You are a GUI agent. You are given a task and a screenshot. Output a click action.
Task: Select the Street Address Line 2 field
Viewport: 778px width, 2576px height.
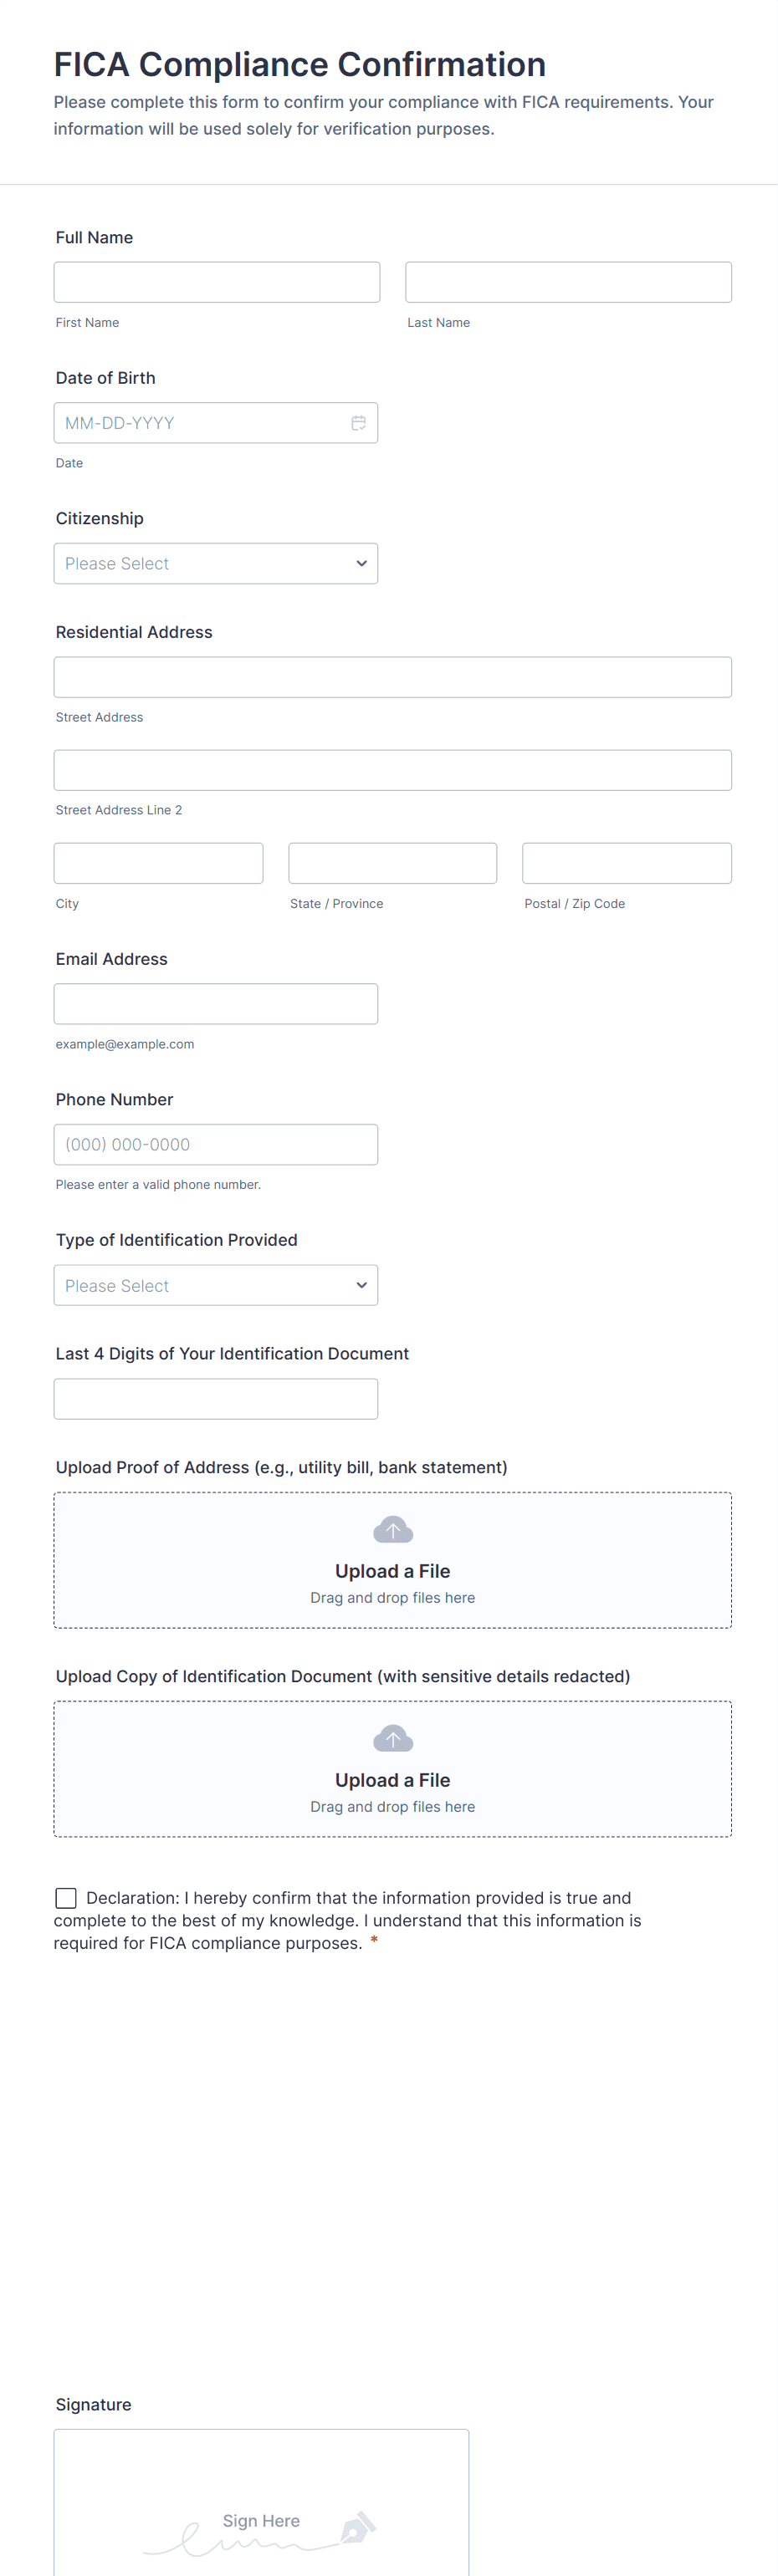pos(392,770)
